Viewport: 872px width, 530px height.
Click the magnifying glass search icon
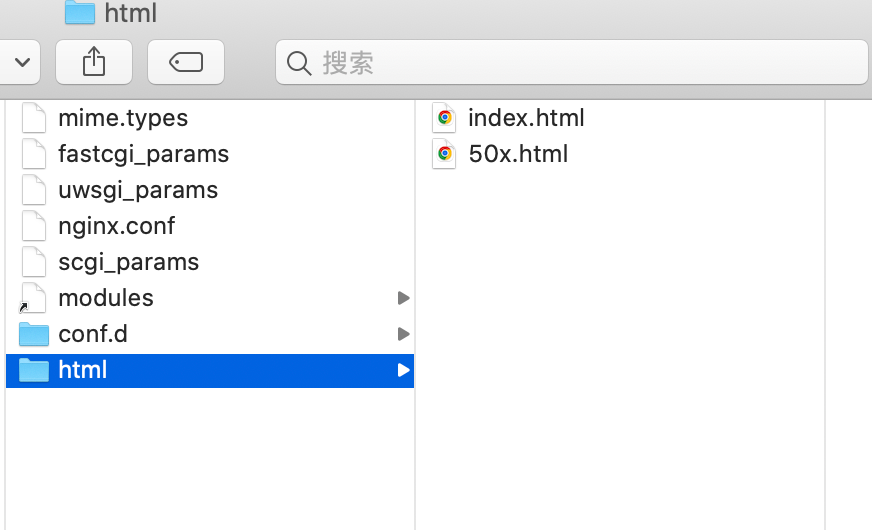(298, 63)
